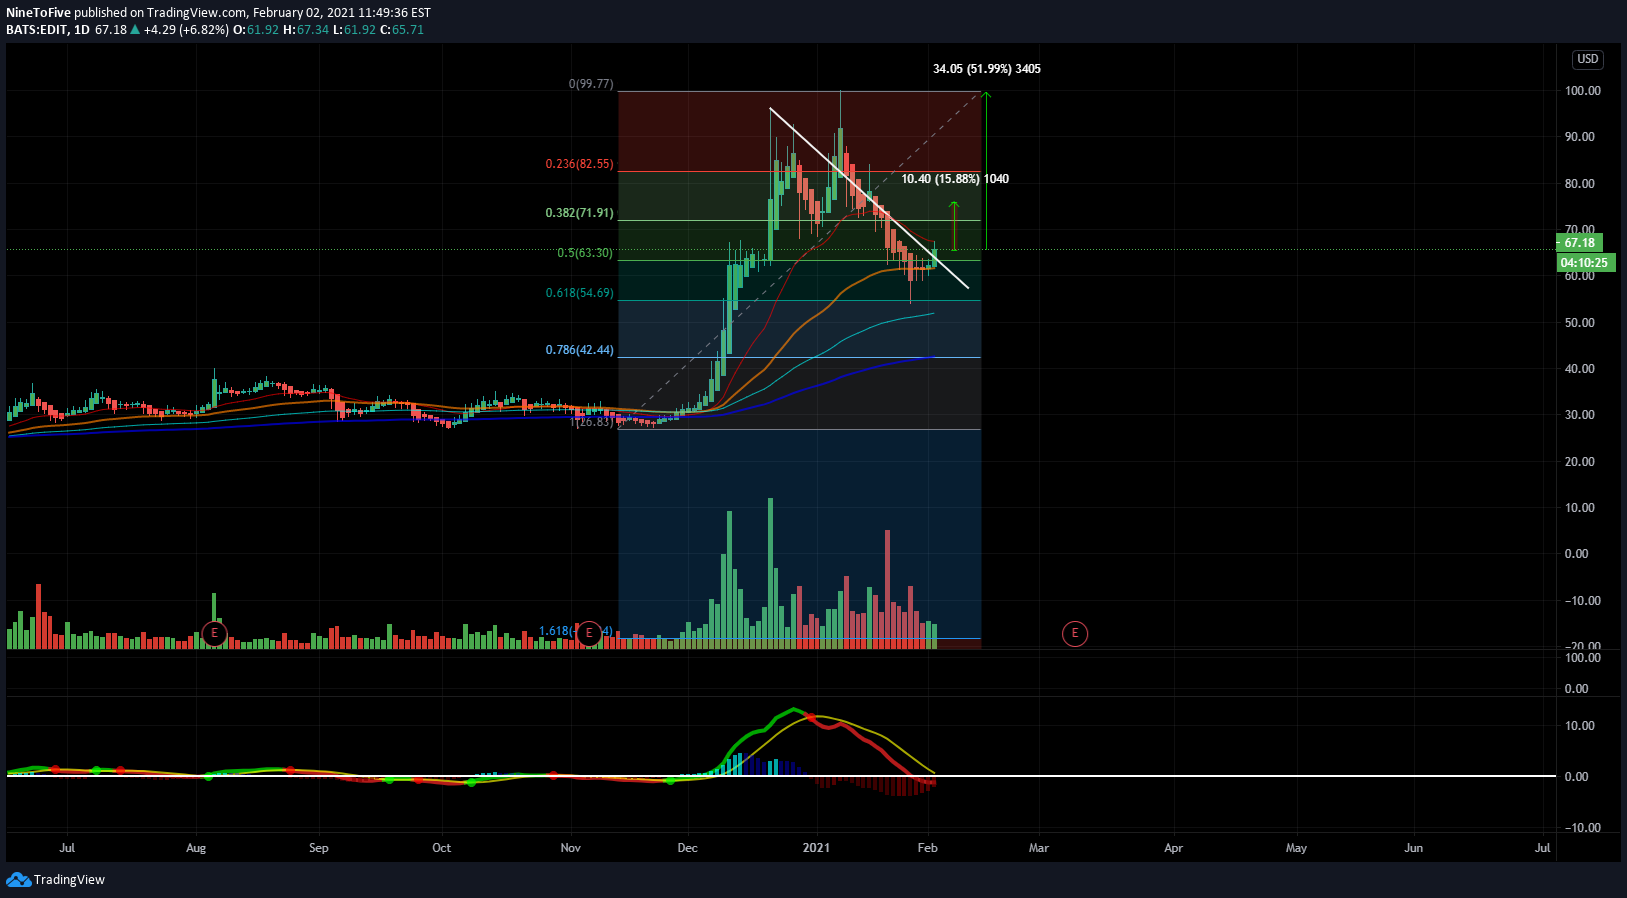Click the 1D interval label in header
Screen dimensions: 1627x898
(82, 30)
